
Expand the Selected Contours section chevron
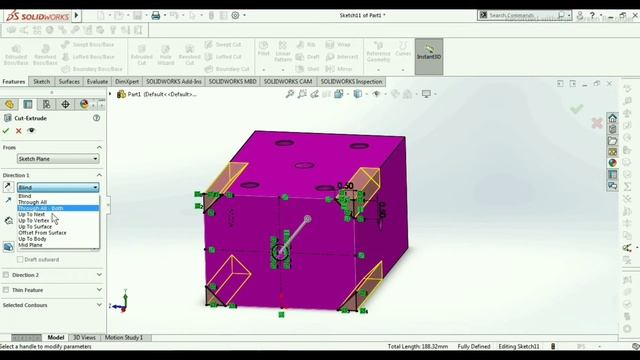tap(99, 305)
